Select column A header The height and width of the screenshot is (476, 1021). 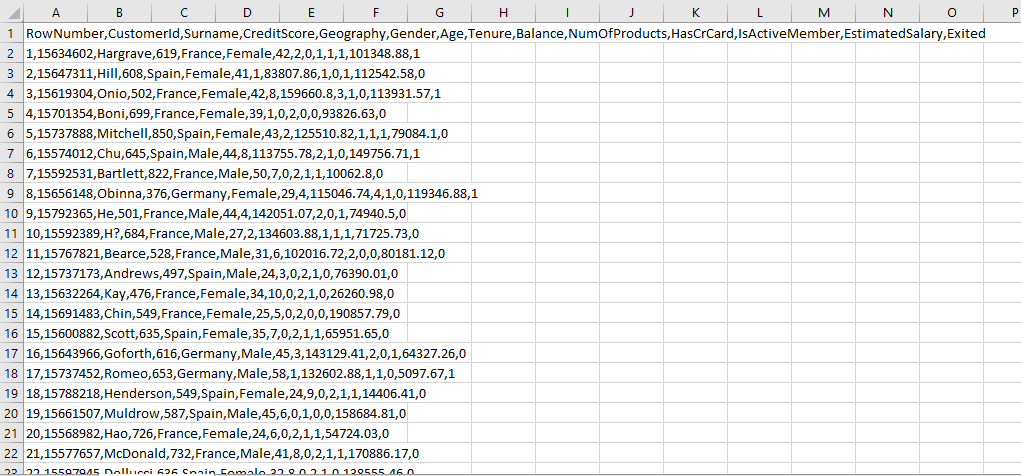coord(55,12)
